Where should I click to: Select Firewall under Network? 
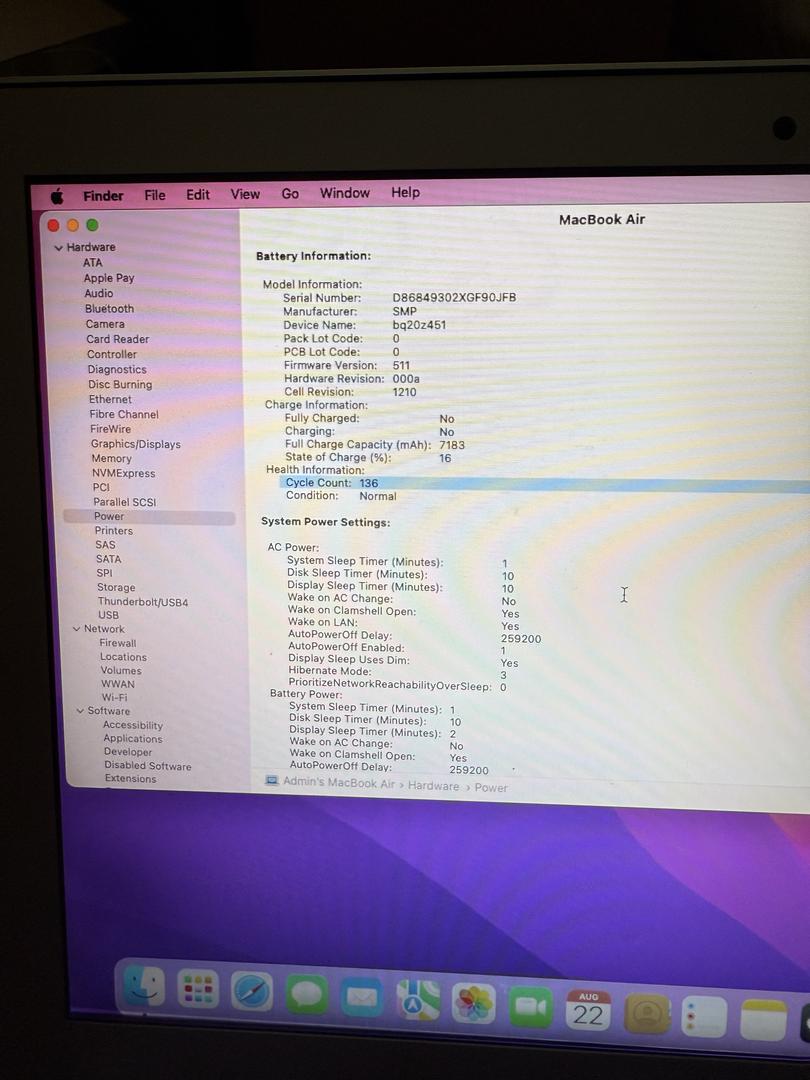click(118, 643)
